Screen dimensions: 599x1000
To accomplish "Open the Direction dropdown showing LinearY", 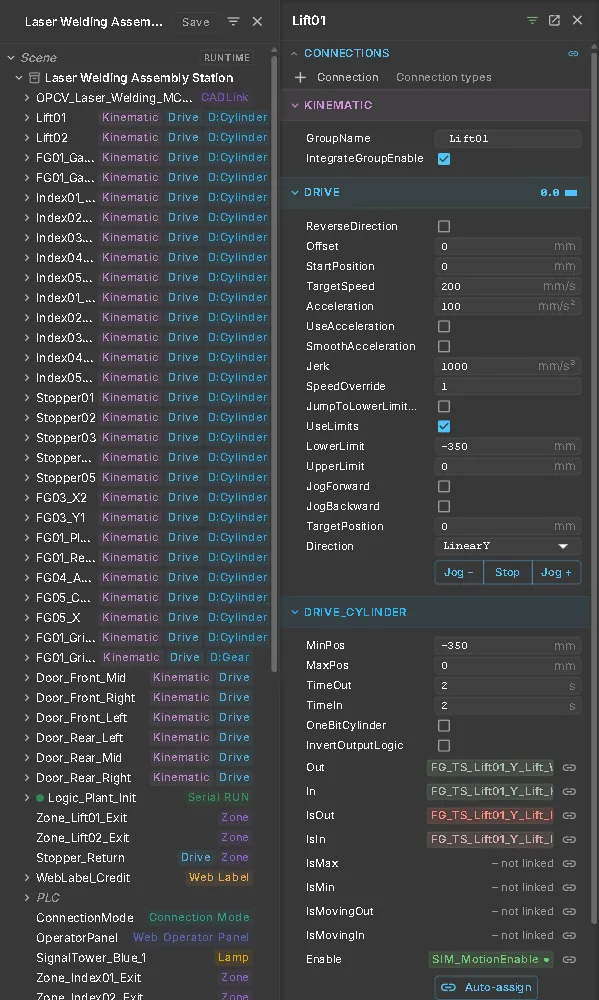I will (x=508, y=546).
